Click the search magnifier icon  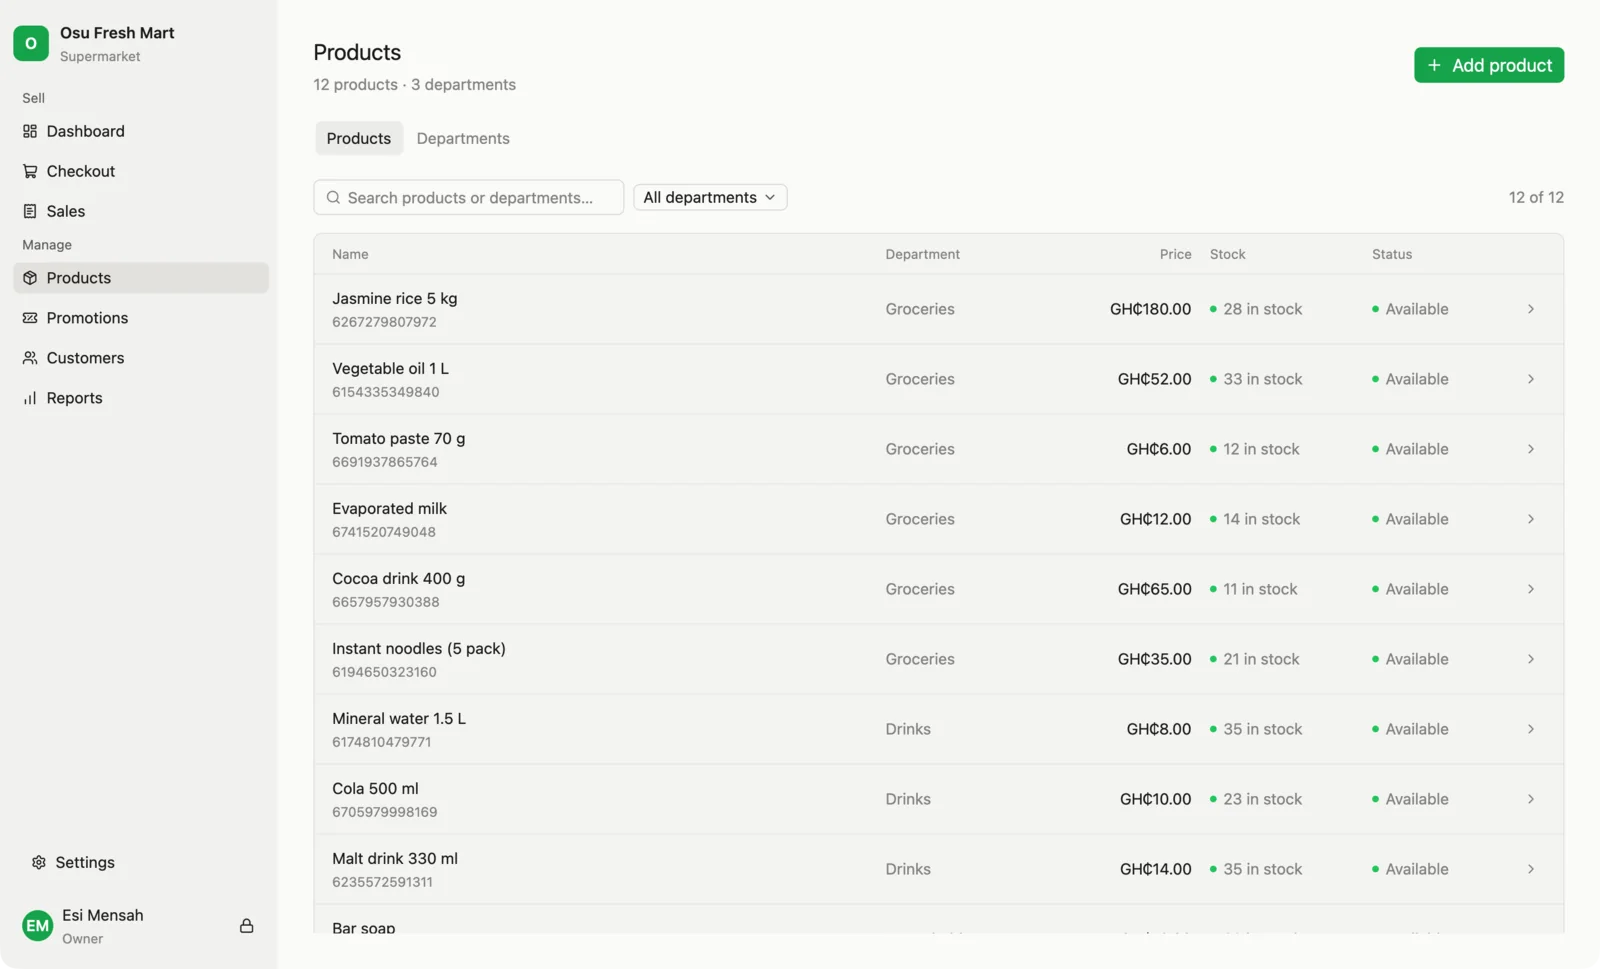[x=334, y=198]
